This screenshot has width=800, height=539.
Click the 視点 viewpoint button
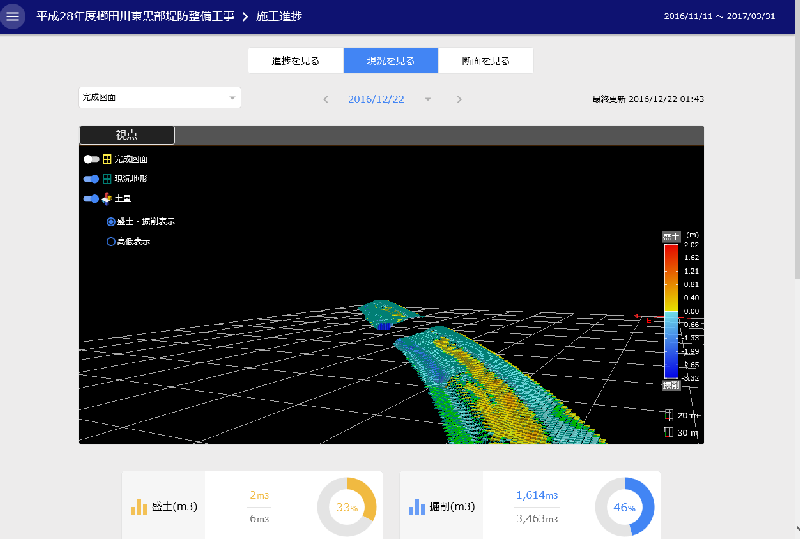pos(127,135)
